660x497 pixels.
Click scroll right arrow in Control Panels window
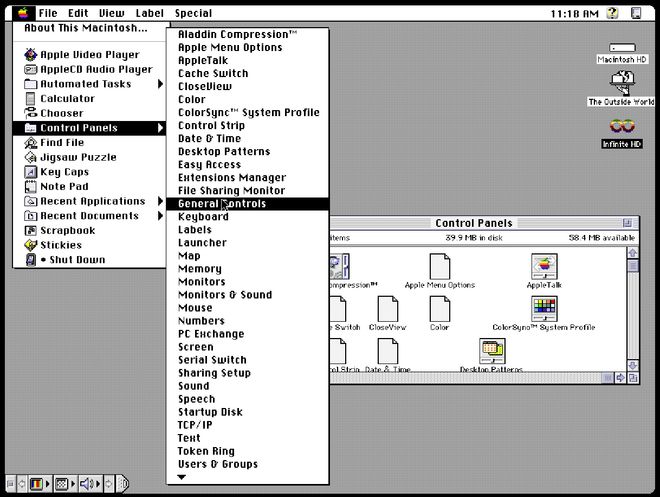coord(620,378)
